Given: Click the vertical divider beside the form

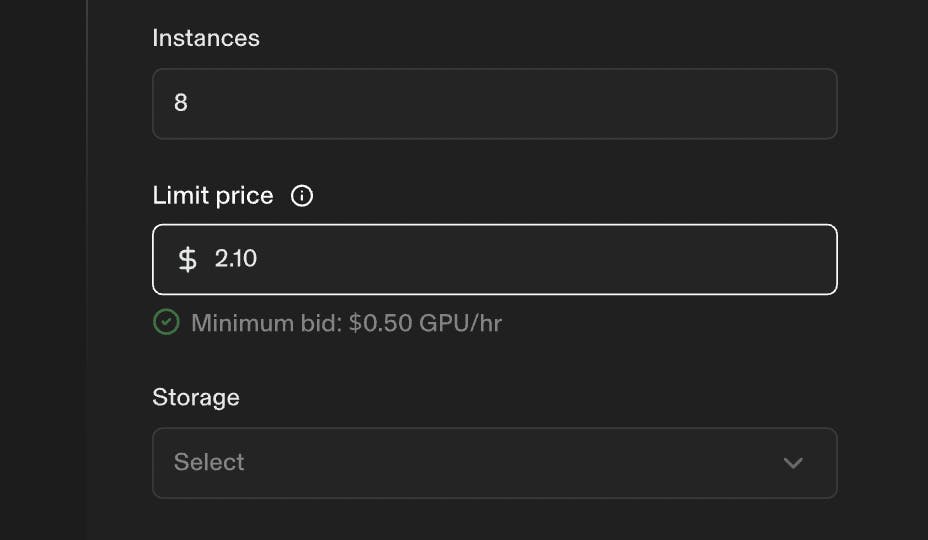Looking at the screenshot, I should (87, 270).
